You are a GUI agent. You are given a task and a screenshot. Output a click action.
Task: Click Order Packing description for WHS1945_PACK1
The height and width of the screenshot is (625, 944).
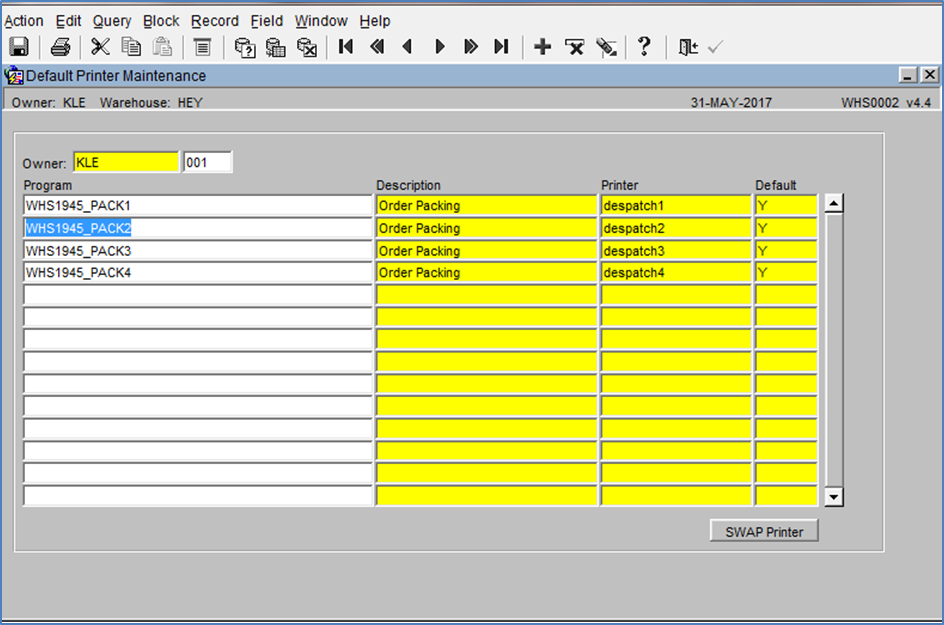click(486, 205)
